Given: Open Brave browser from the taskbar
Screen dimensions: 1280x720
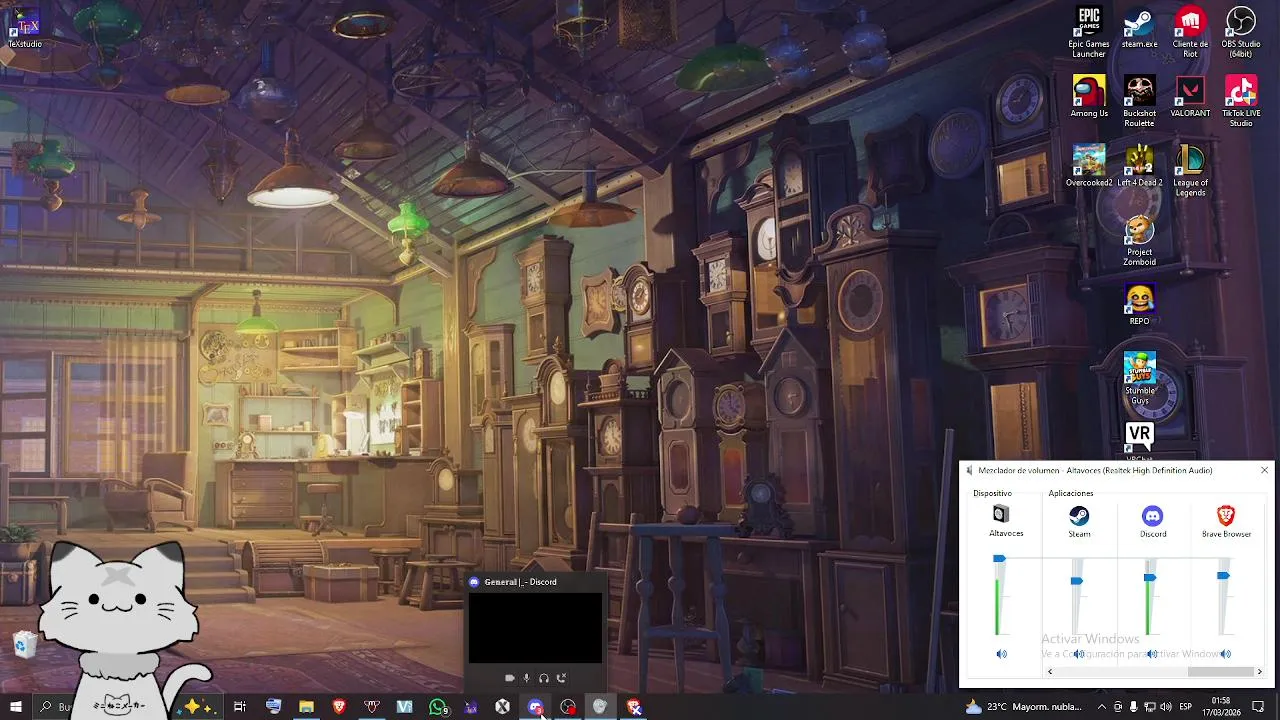Looking at the screenshot, I should 339,707.
